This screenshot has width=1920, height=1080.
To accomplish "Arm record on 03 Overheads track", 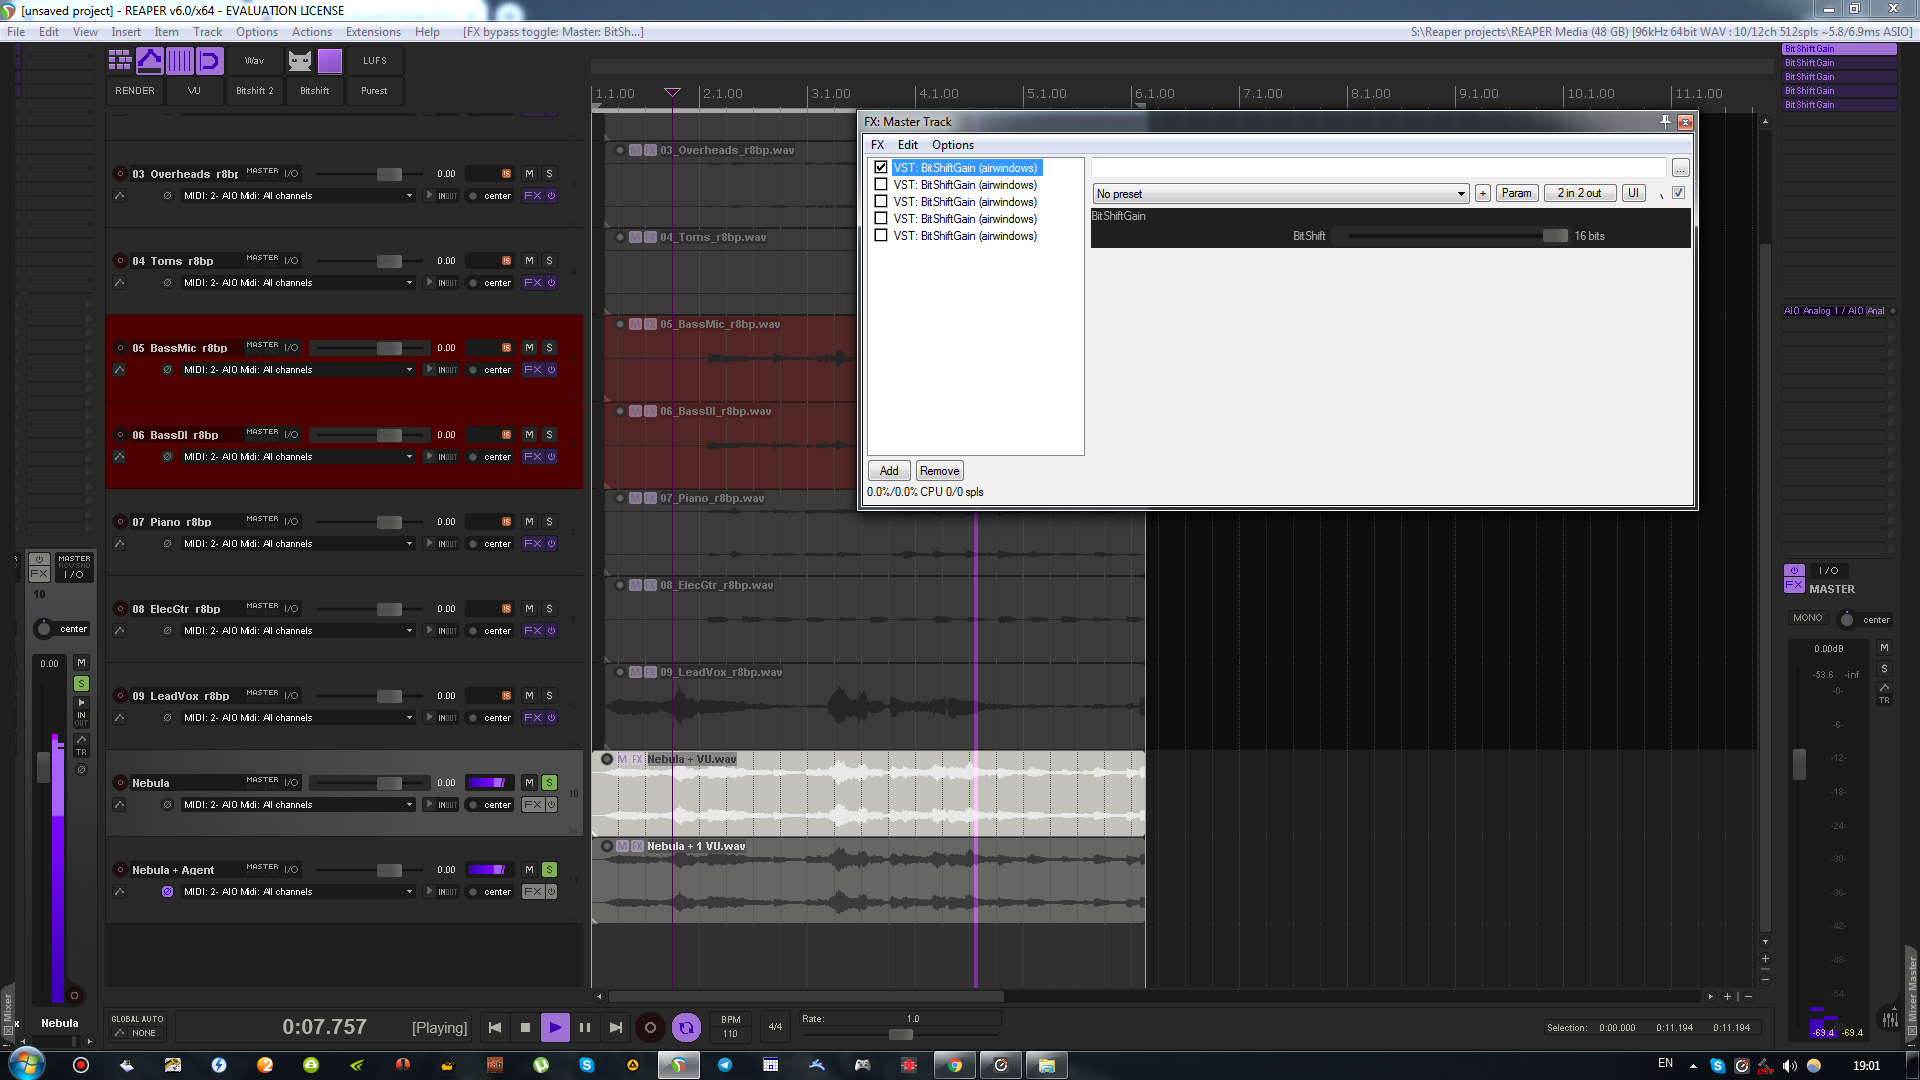I will coord(120,174).
